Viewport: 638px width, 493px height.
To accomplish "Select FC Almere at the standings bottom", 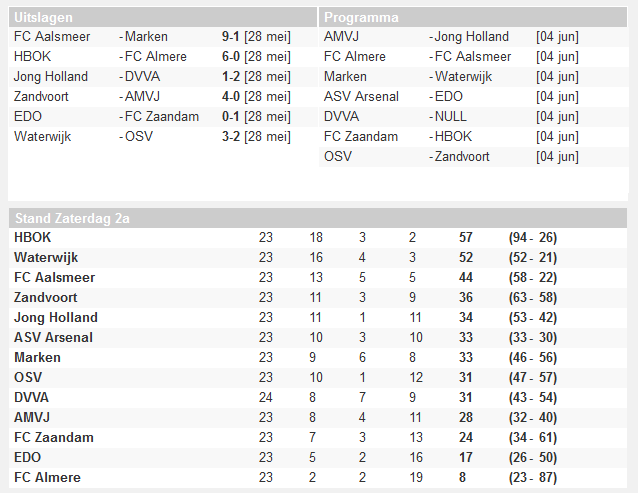I will [46, 477].
